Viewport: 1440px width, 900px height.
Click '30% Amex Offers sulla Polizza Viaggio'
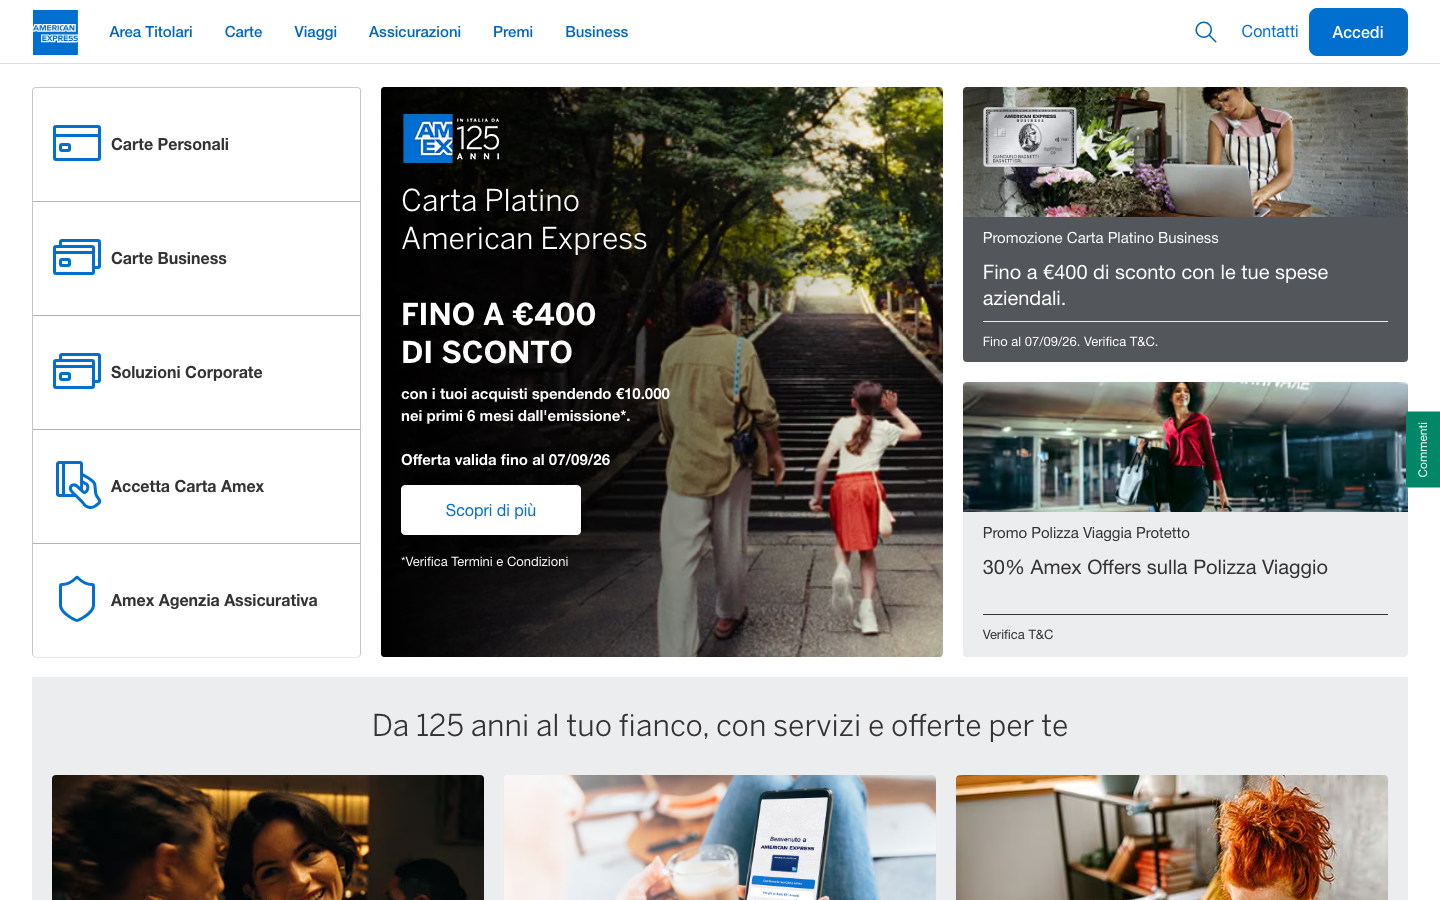click(1155, 567)
